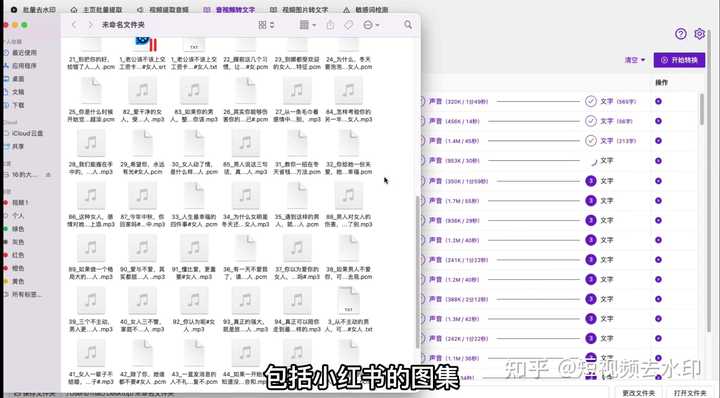
Task: Open the 批量去水印 tab
Action: click(33, 9)
